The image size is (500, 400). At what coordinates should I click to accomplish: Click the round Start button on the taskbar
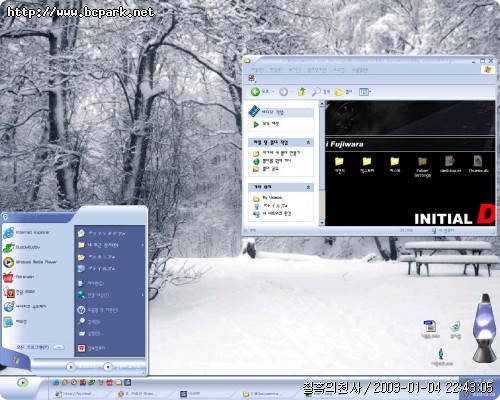[x=22, y=383]
